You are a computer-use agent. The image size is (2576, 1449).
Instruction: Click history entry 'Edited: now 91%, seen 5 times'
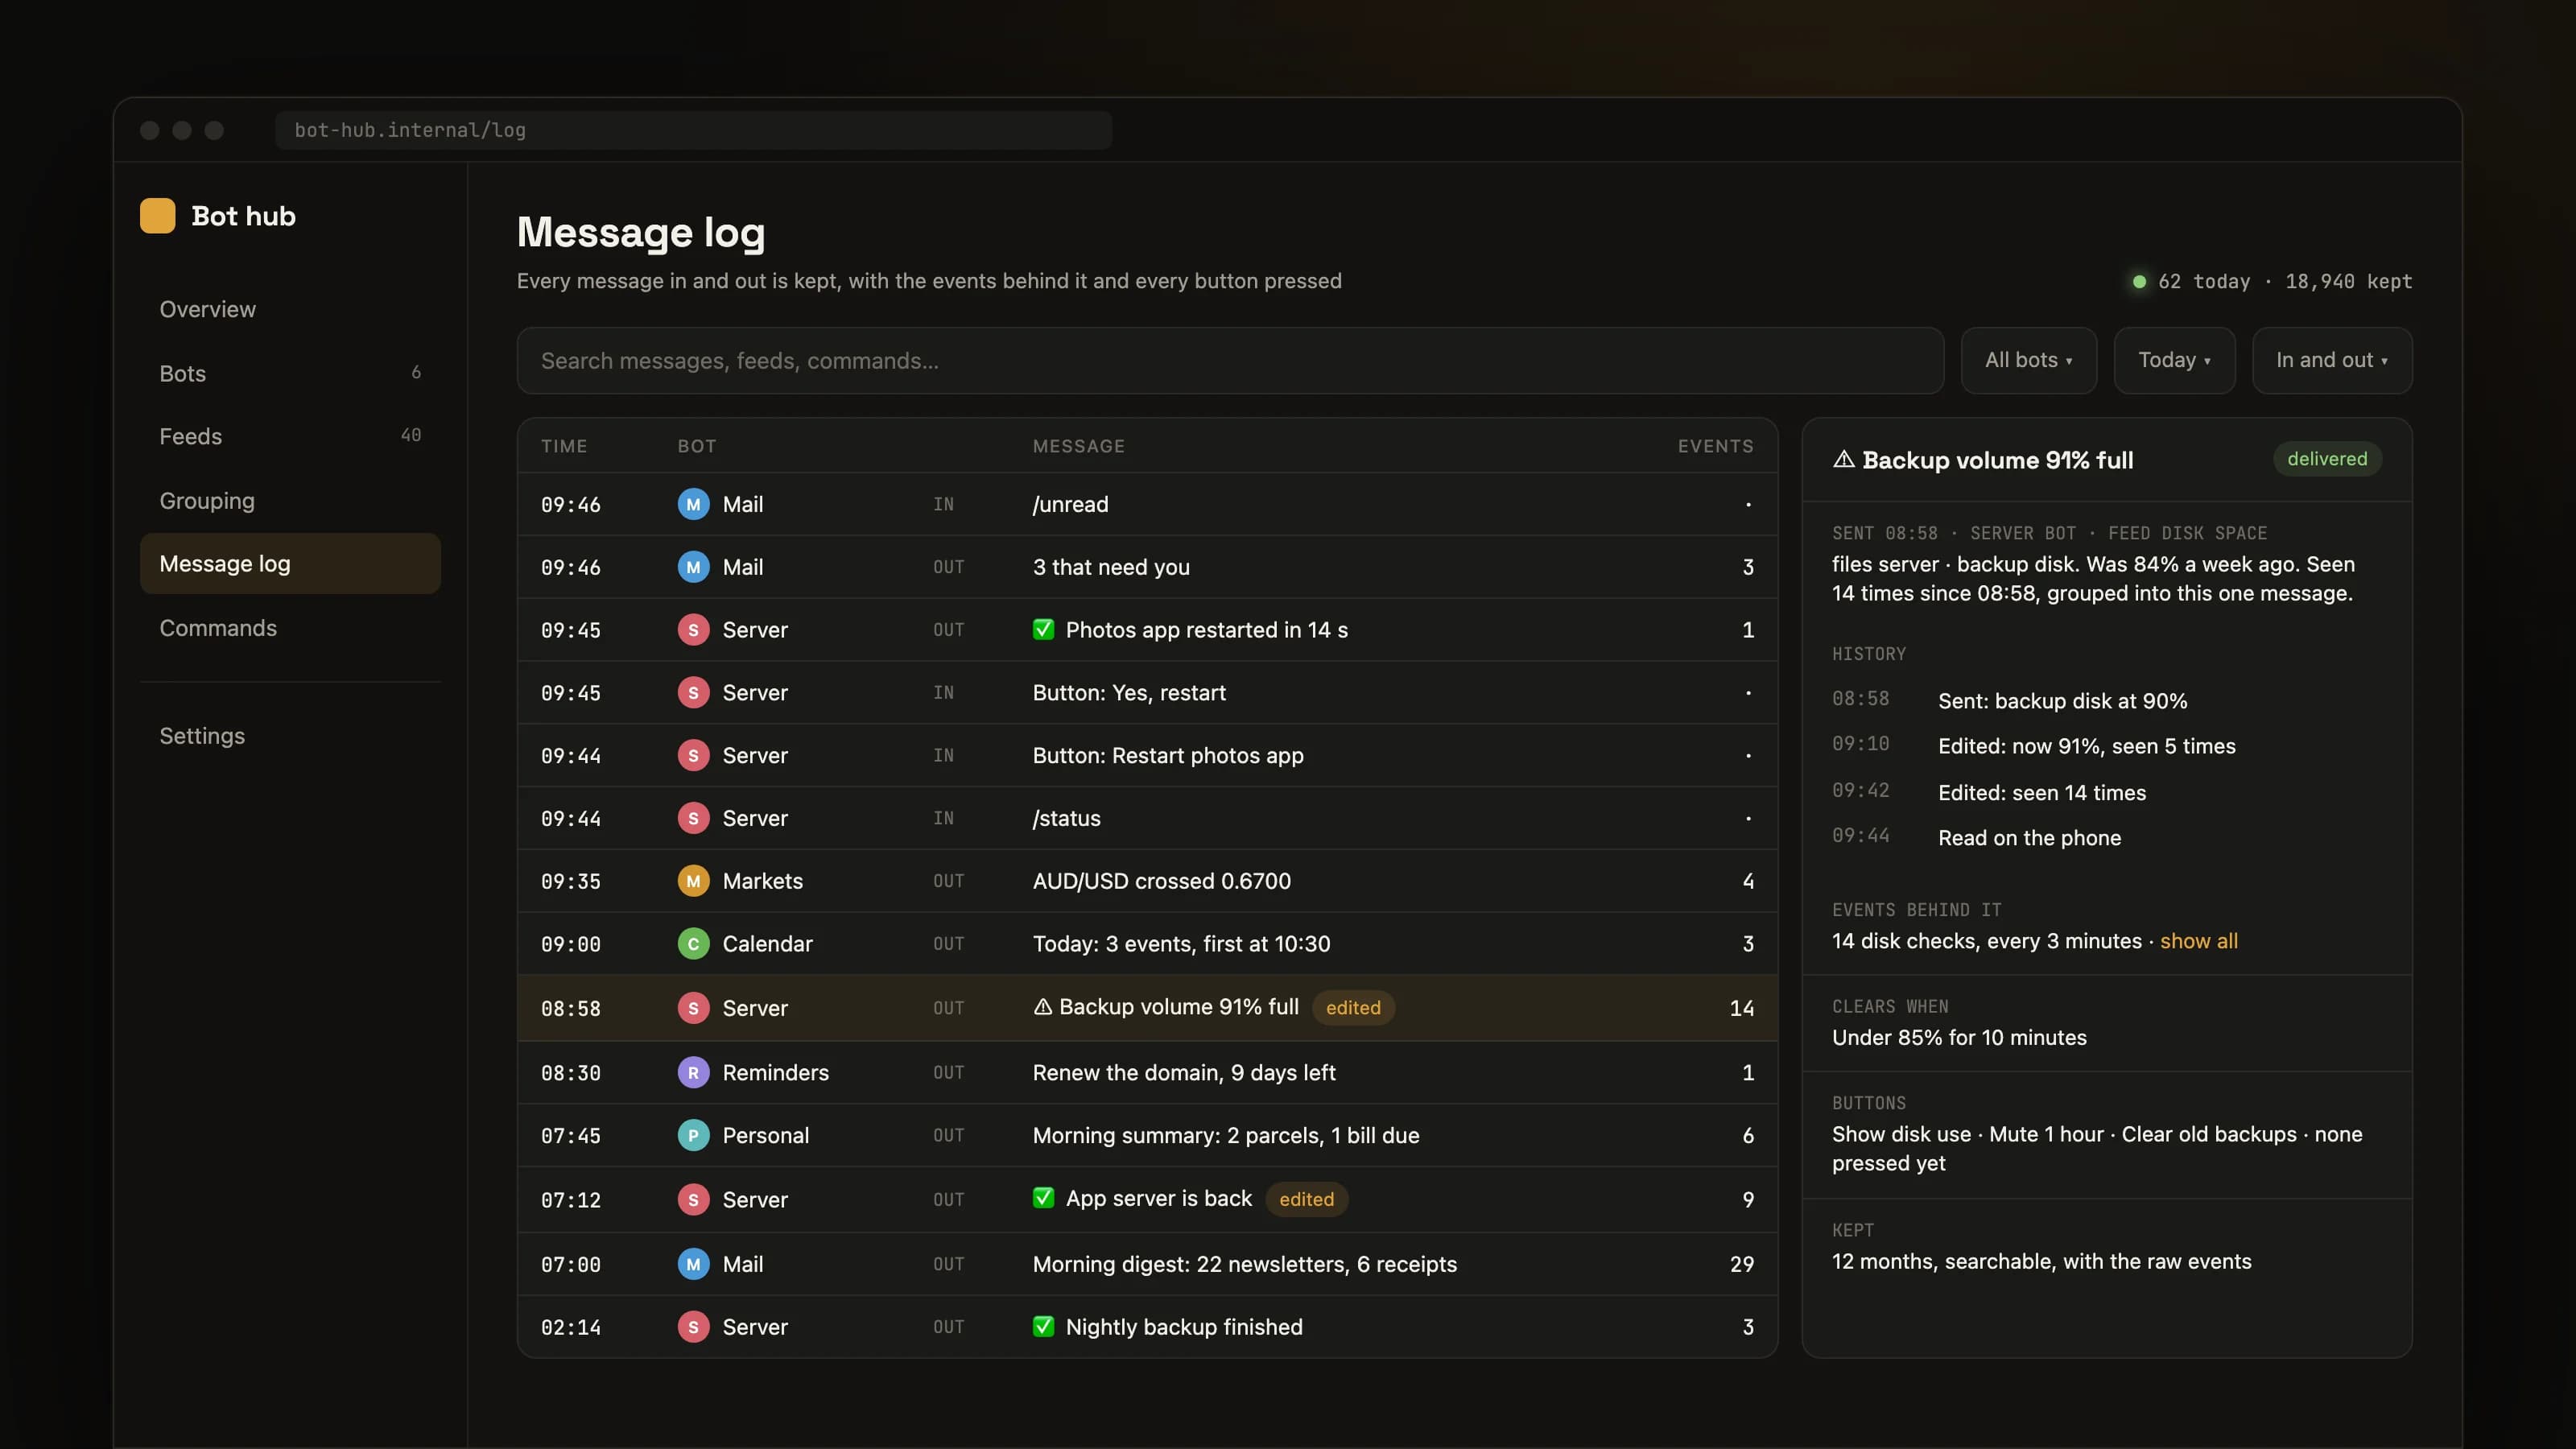tap(2086, 746)
